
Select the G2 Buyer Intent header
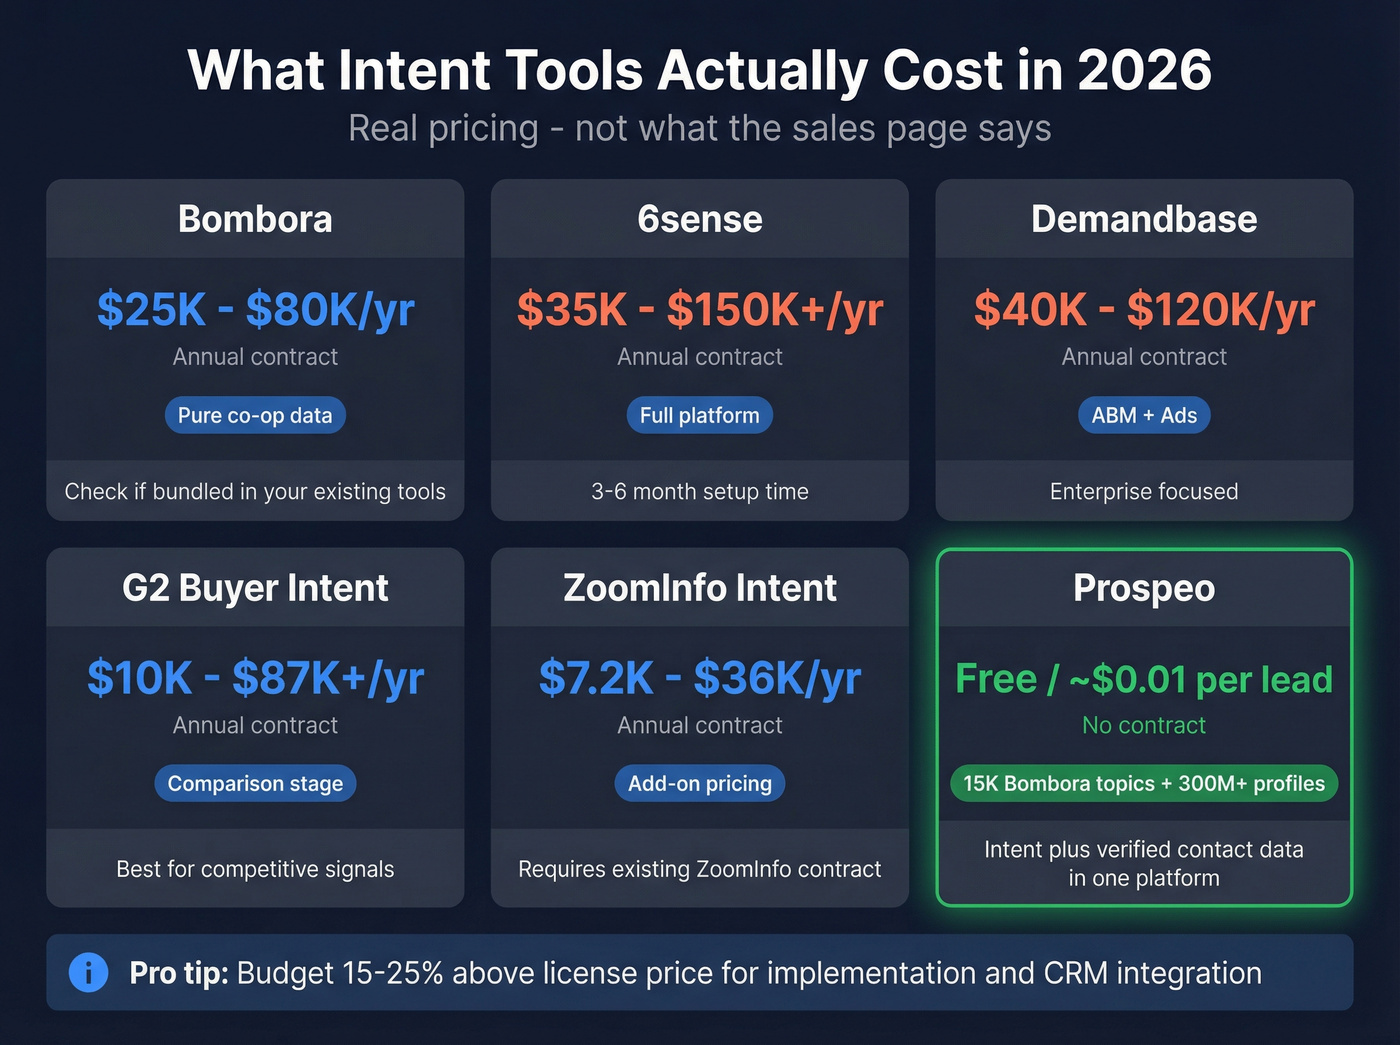click(255, 588)
